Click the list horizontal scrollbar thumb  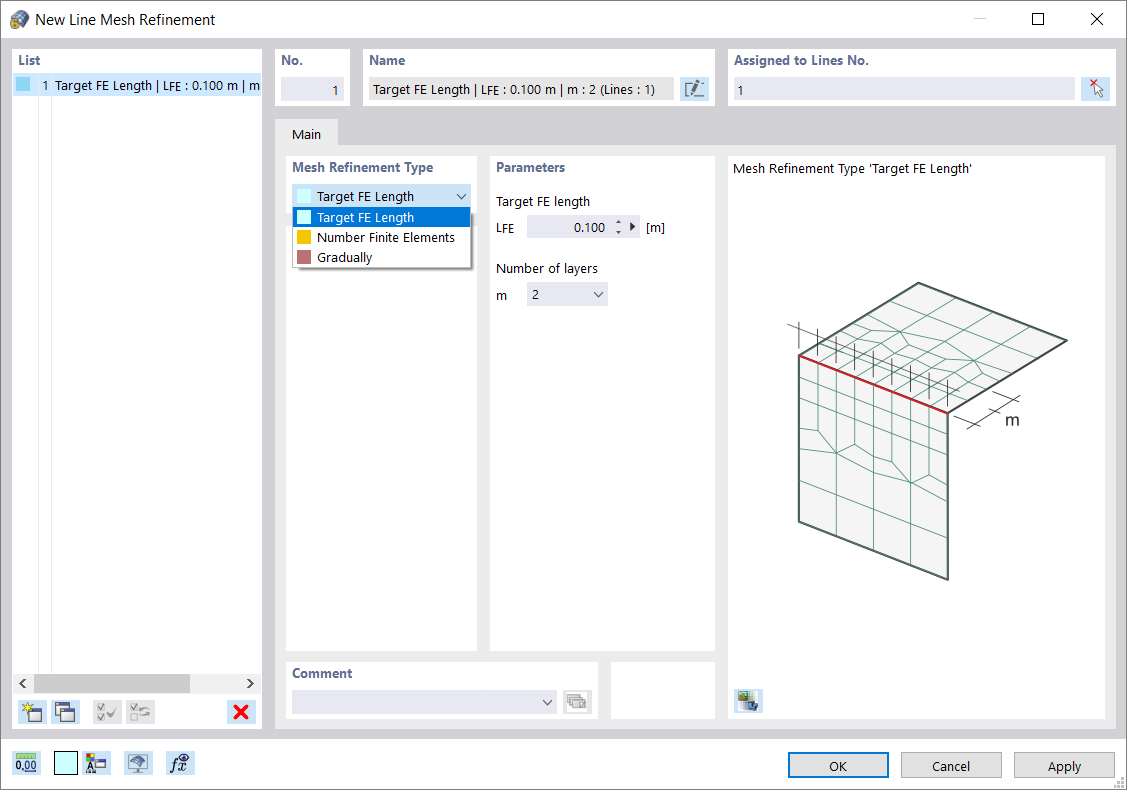[x=111, y=683]
